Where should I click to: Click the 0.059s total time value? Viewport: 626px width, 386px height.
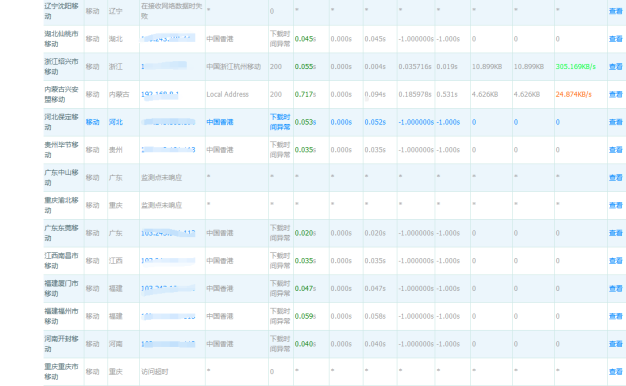pos(305,316)
